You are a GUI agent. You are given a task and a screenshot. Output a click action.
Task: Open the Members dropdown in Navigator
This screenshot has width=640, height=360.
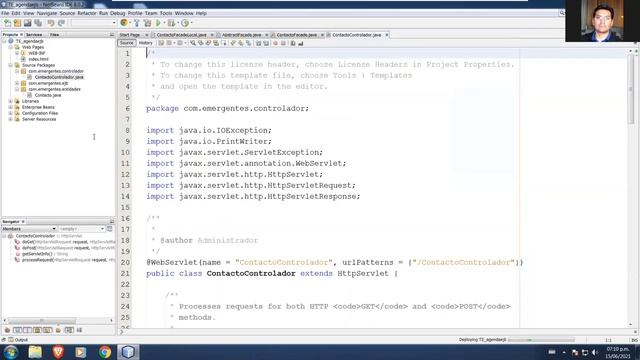pyautogui.click(x=29, y=229)
